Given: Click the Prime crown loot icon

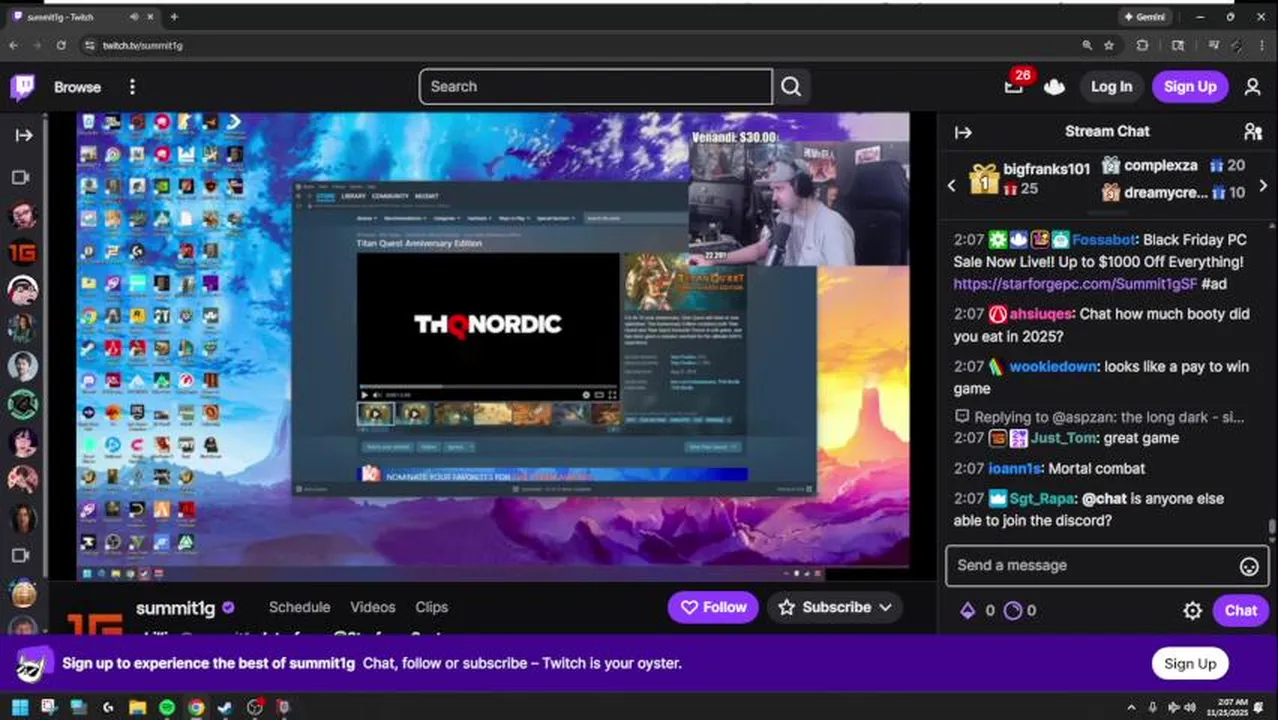Looking at the screenshot, I should coord(1054,87).
